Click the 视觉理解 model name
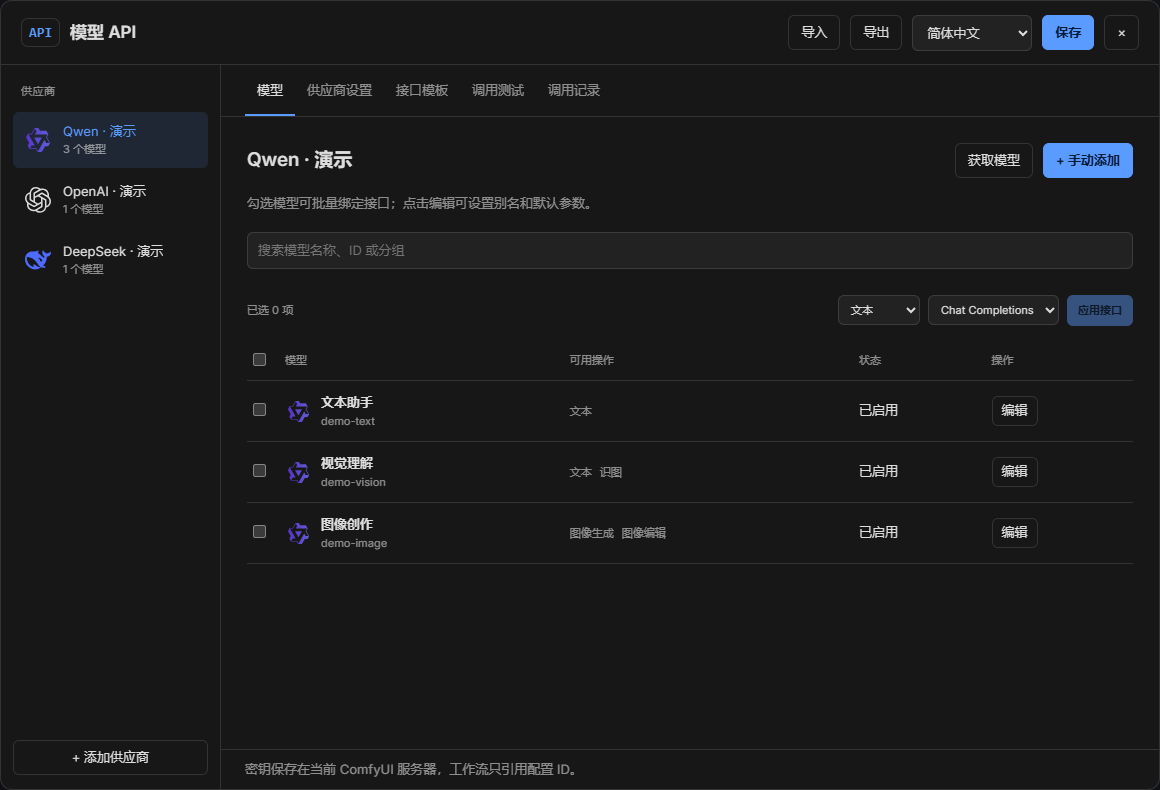The width and height of the screenshot is (1160, 790). (346, 463)
